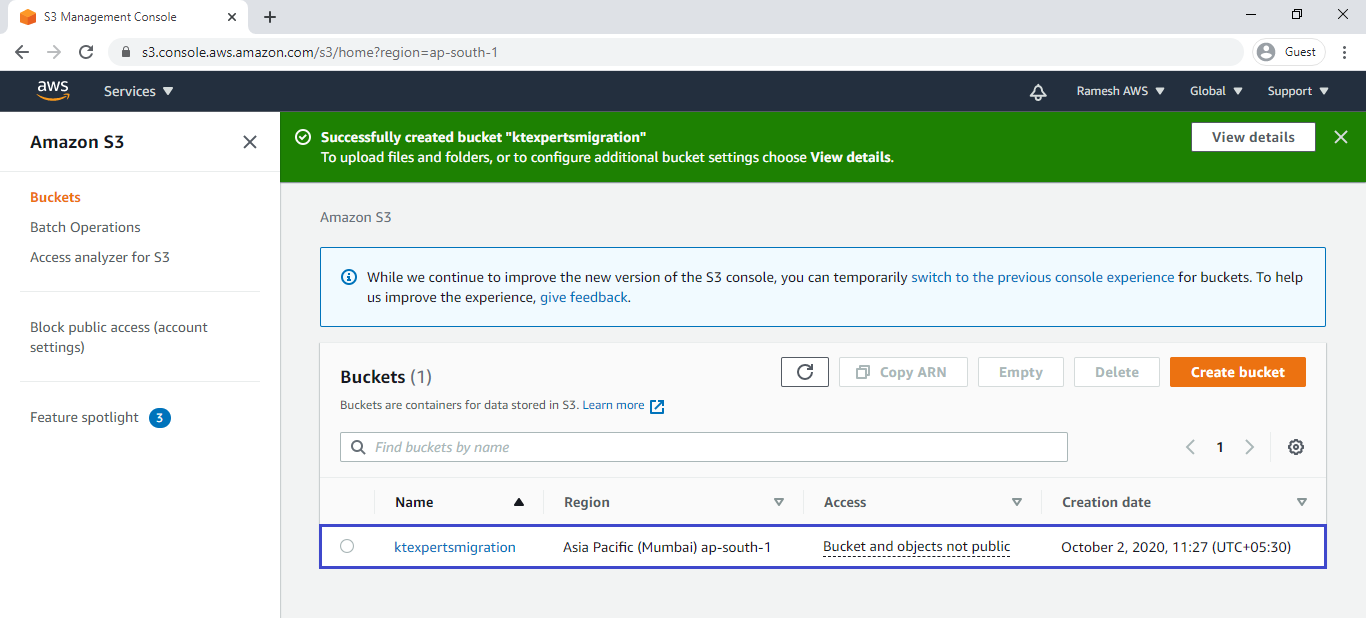
Task: Open the Guest profile menu
Action: click(x=1289, y=52)
